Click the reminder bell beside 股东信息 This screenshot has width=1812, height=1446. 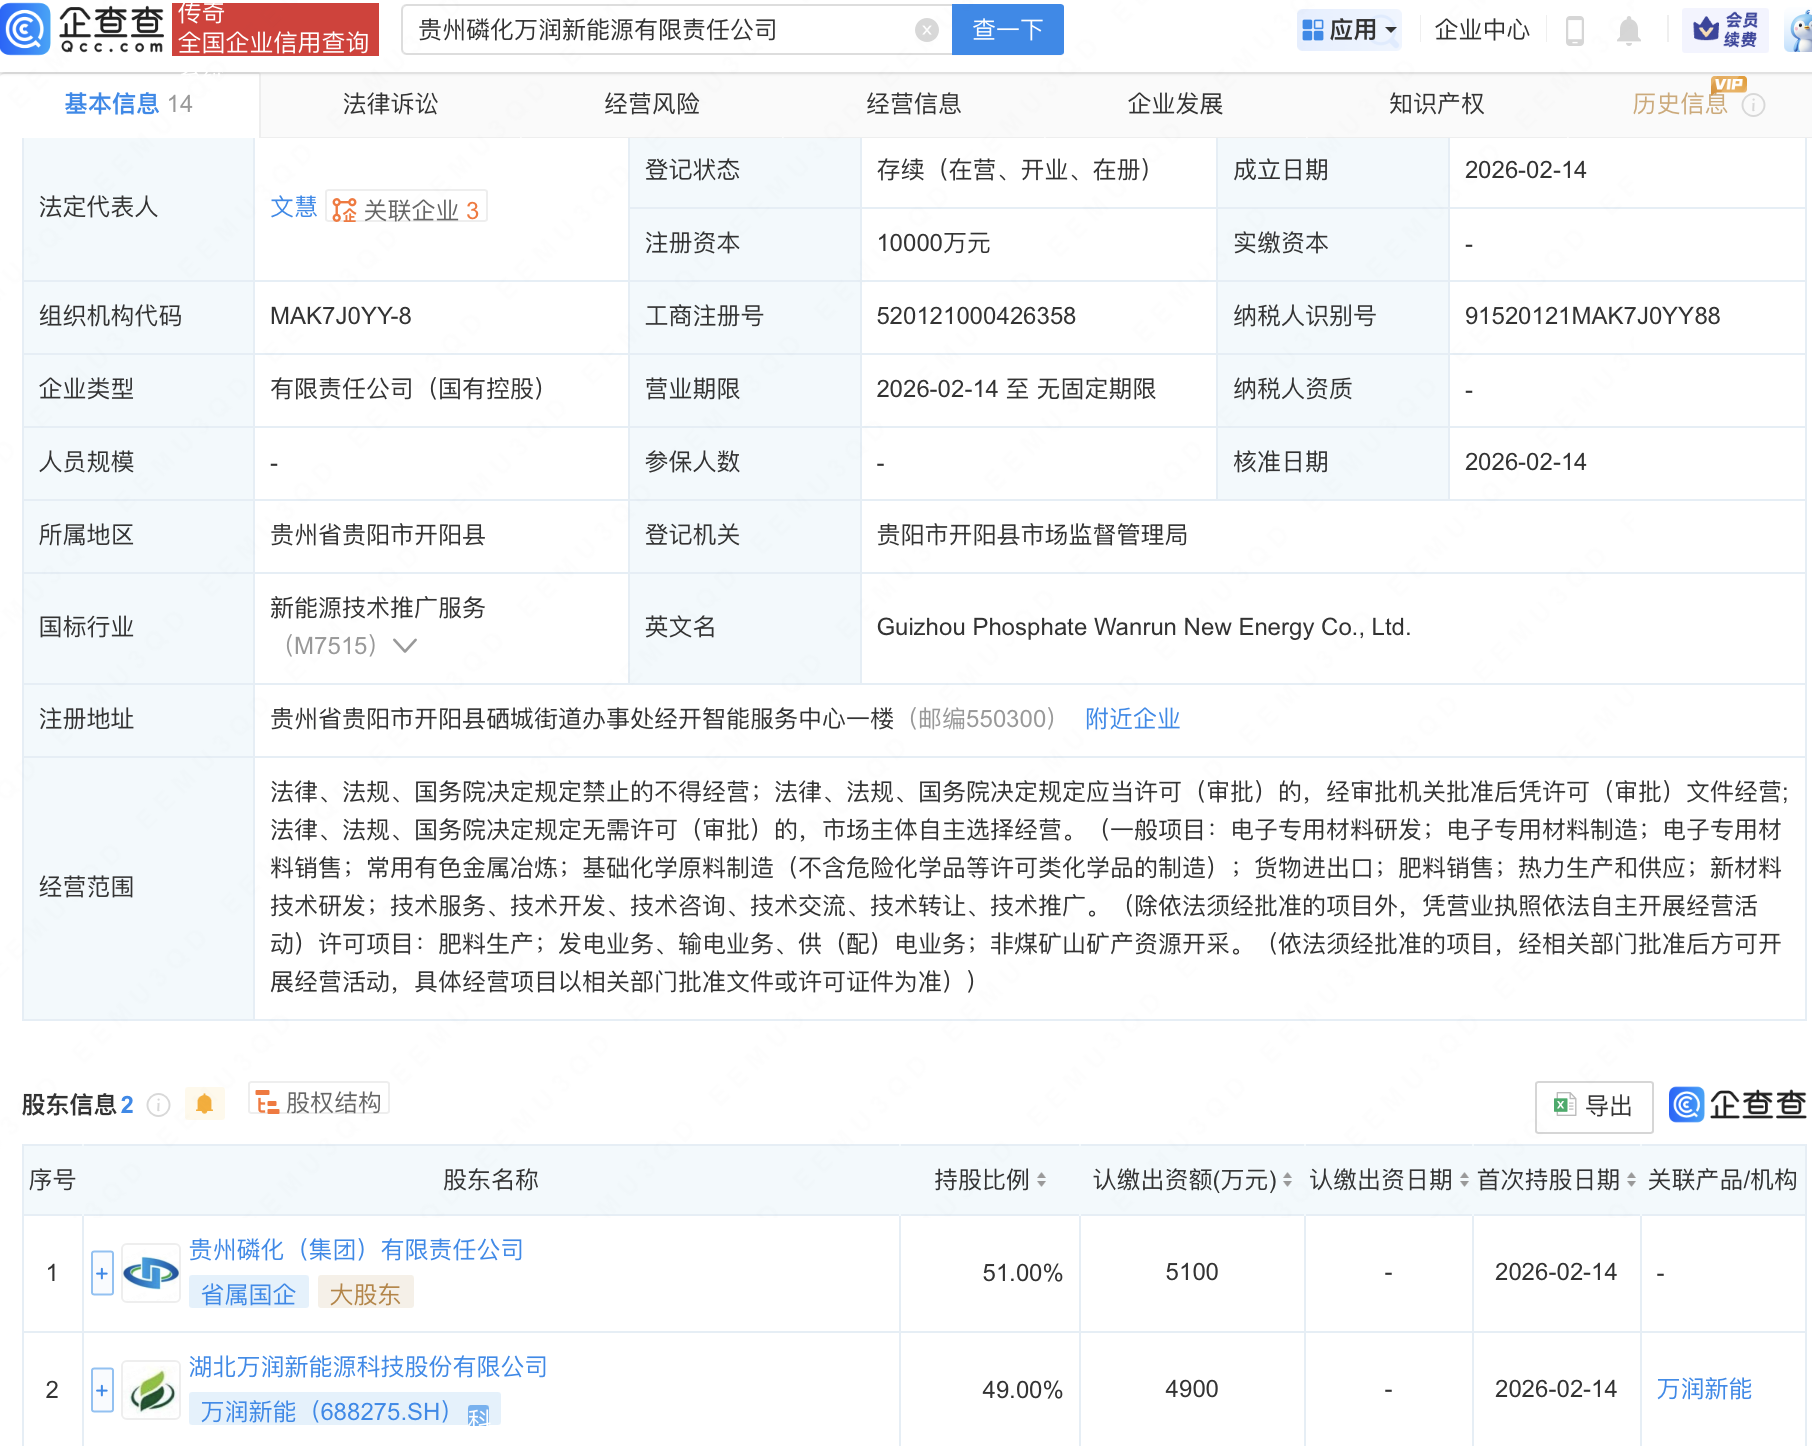point(205,1103)
